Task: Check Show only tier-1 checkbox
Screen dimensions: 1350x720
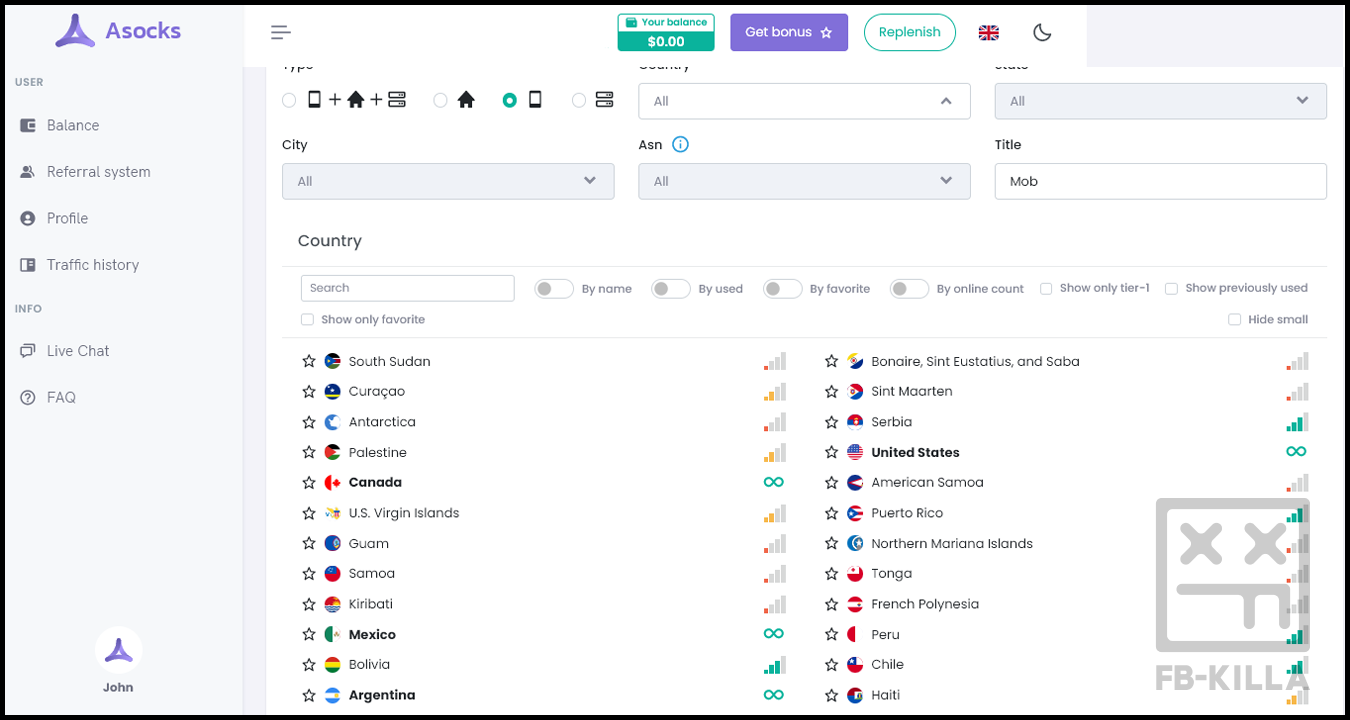Action: (1046, 289)
